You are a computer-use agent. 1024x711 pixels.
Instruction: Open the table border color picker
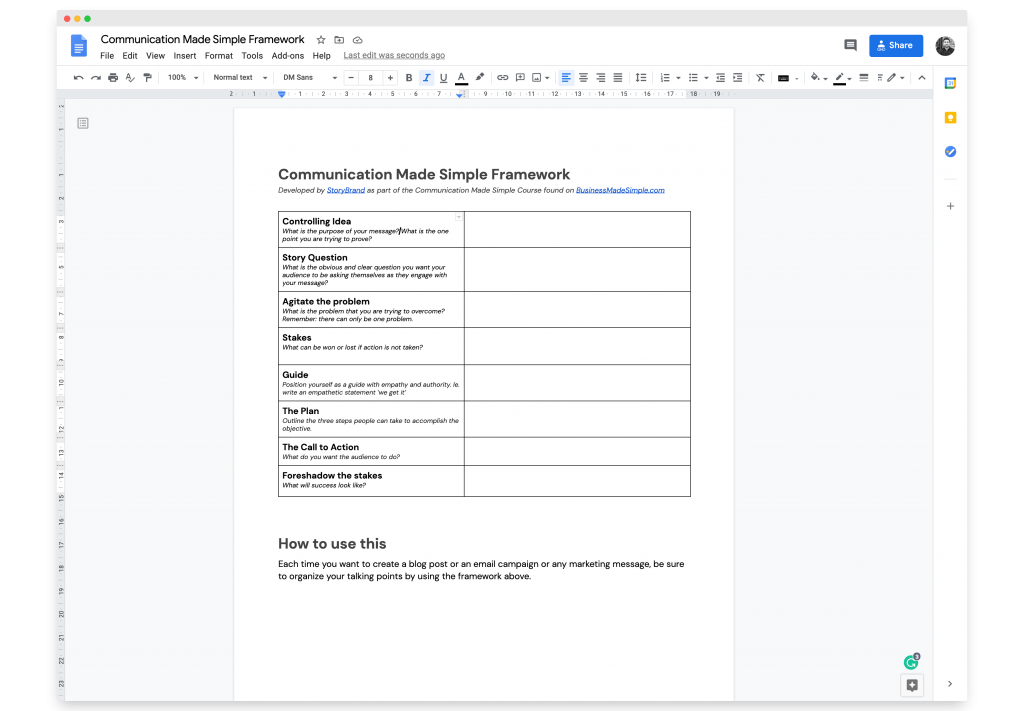840,78
